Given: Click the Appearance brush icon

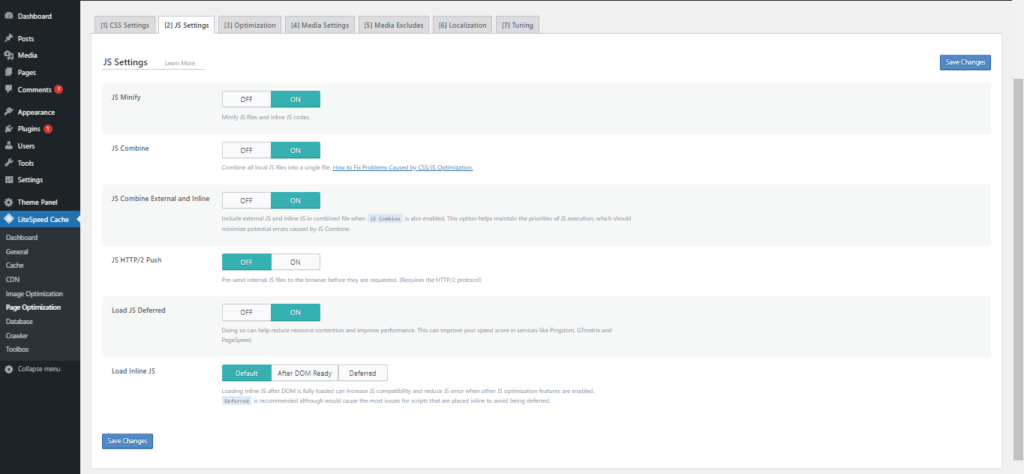Looking at the screenshot, I should click(9, 112).
